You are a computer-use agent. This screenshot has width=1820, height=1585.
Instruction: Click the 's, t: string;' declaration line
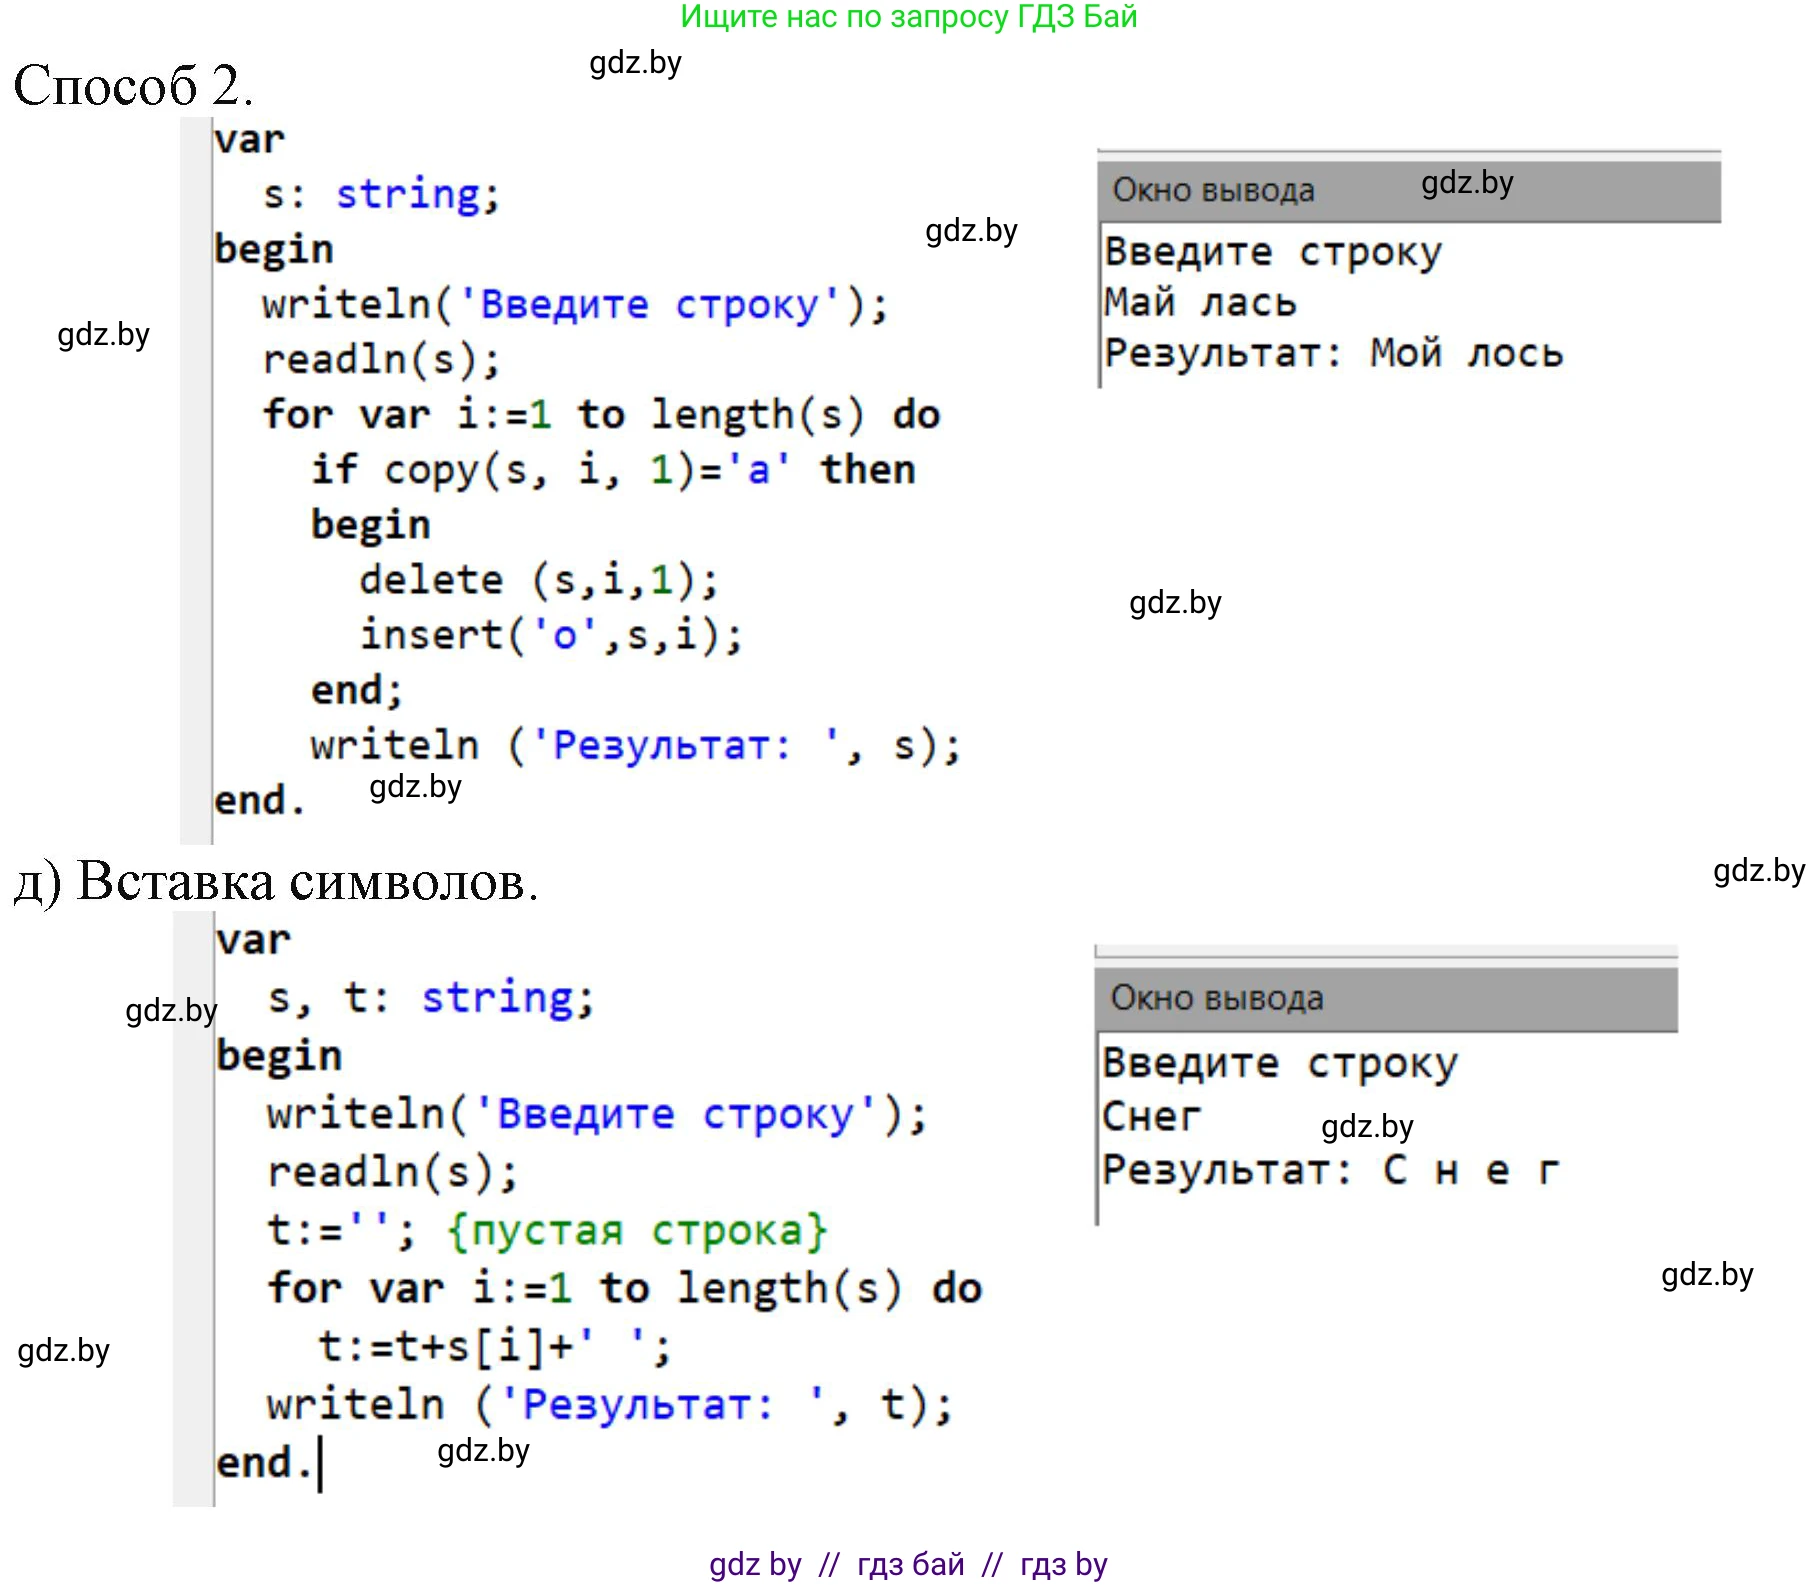pyautogui.click(x=431, y=998)
